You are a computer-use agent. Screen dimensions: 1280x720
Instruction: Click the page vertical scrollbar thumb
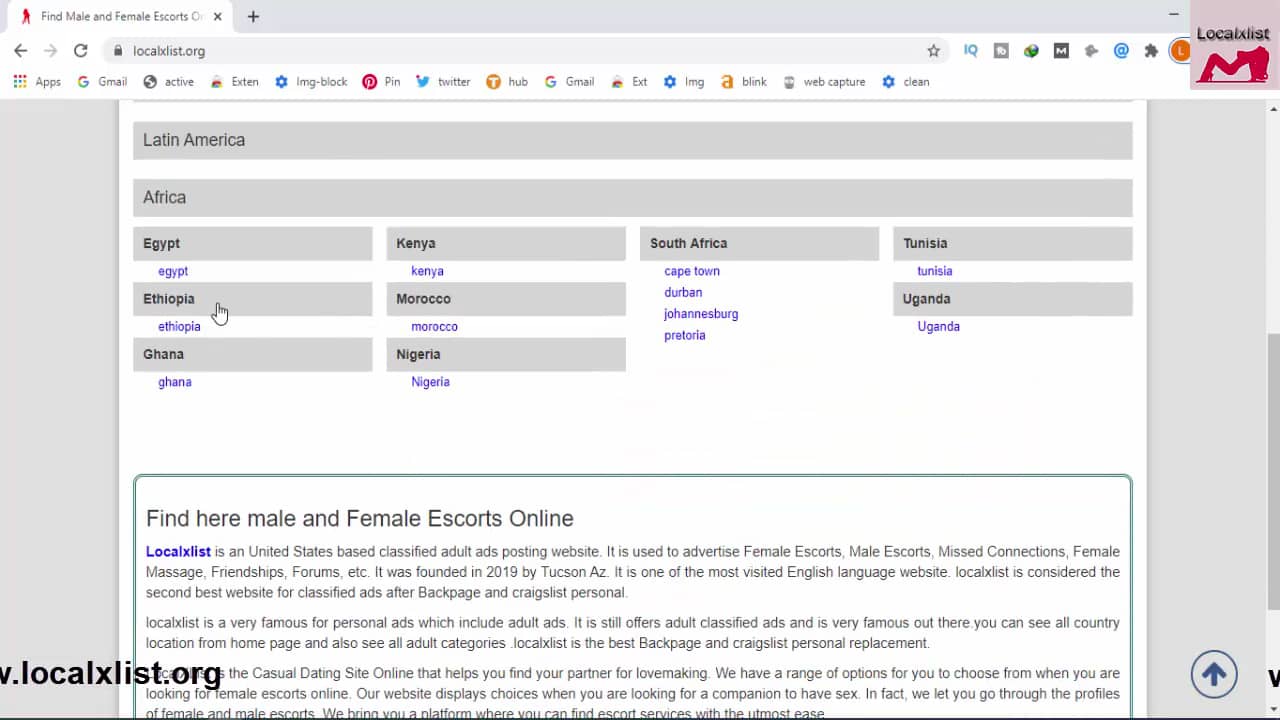(1273, 470)
